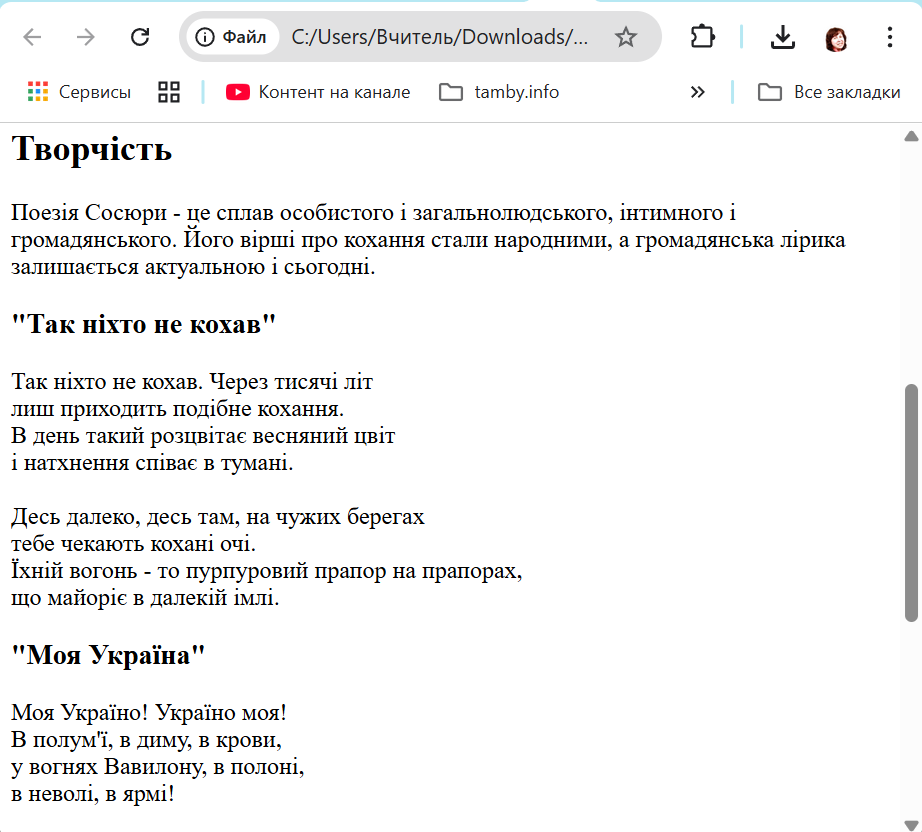This screenshot has height=832, width=922.
Task: Click the browser forward arrow
Action: (x=86, y=37)
